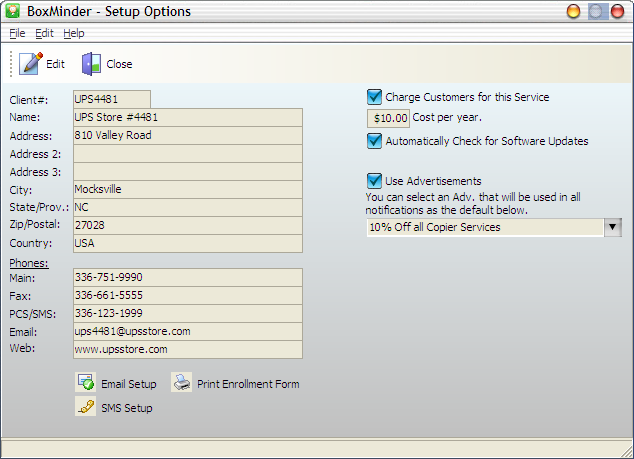Image resolution: width=634 pixels, height=459 pixels.
Task: Click the Zip/Postal field 27028
Action: (188, 225)
